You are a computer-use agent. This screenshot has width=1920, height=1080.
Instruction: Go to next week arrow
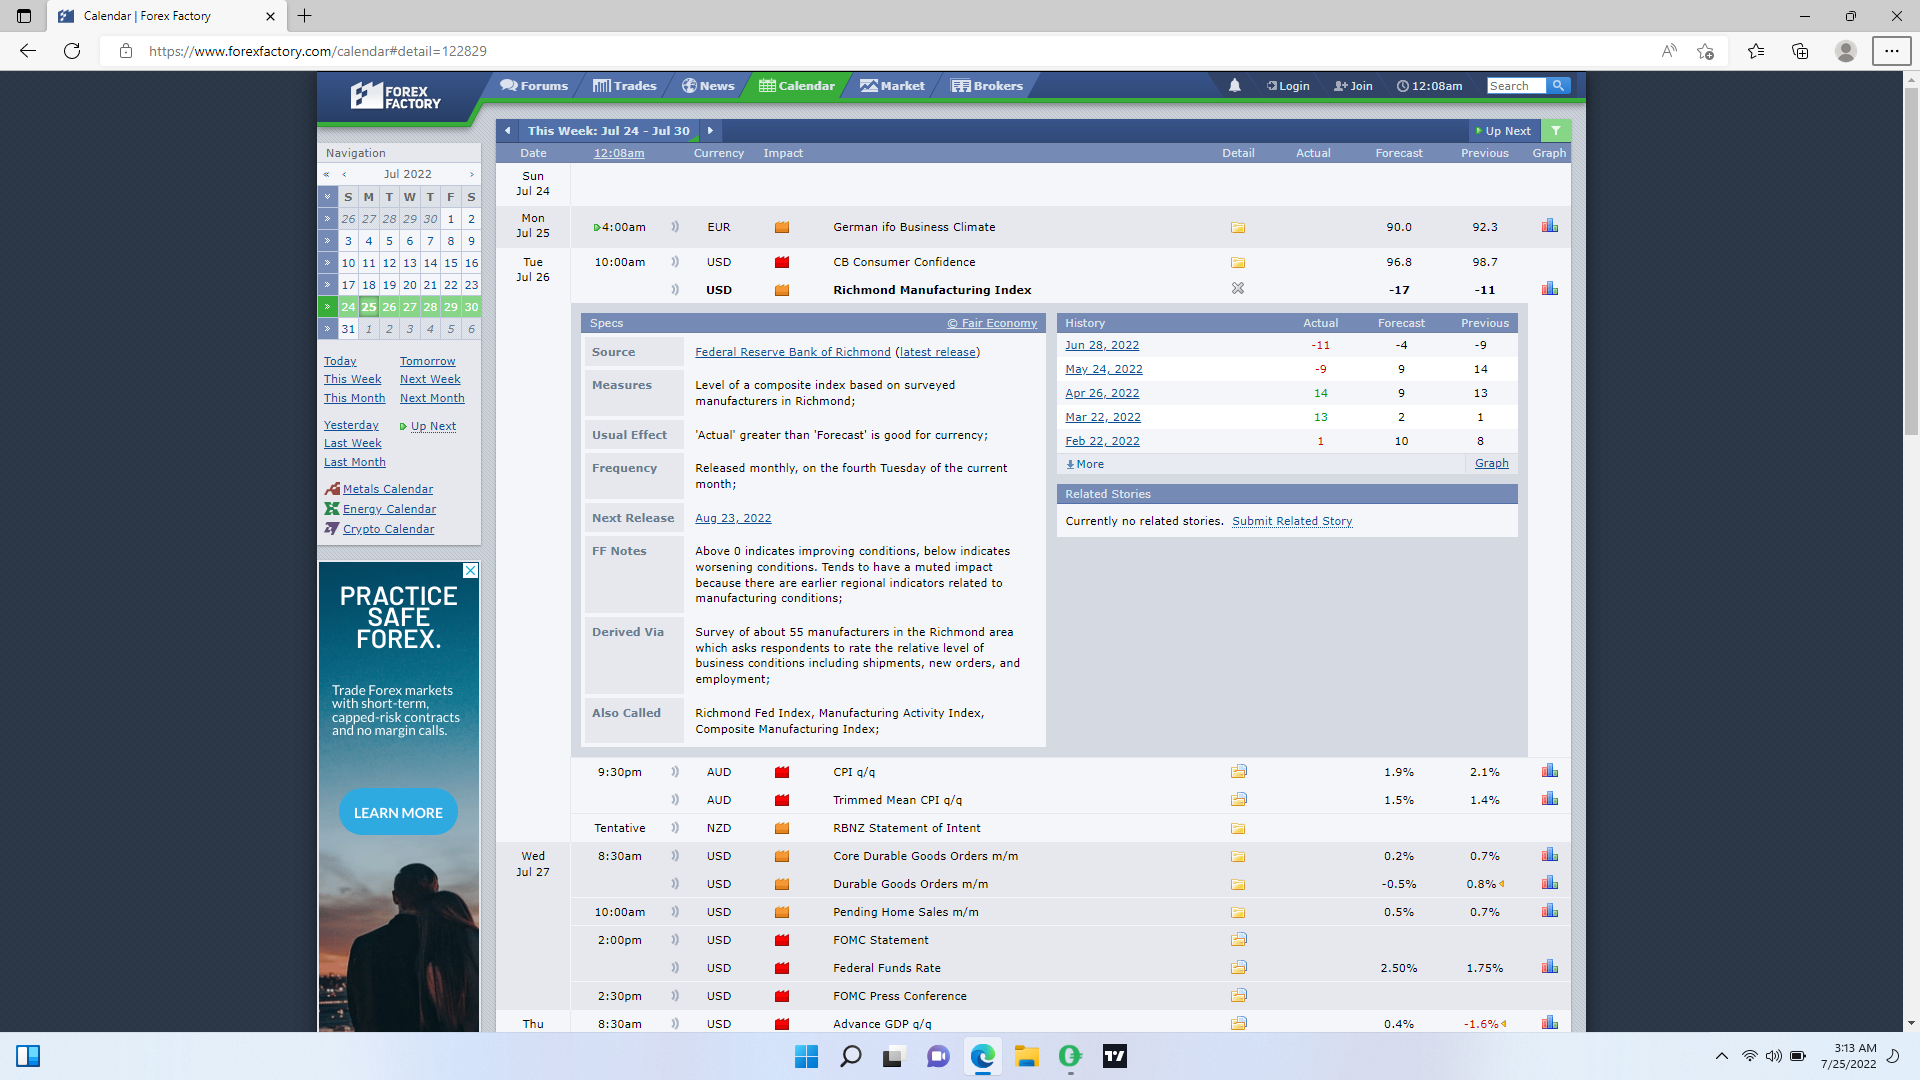click(x=710, y=131)
